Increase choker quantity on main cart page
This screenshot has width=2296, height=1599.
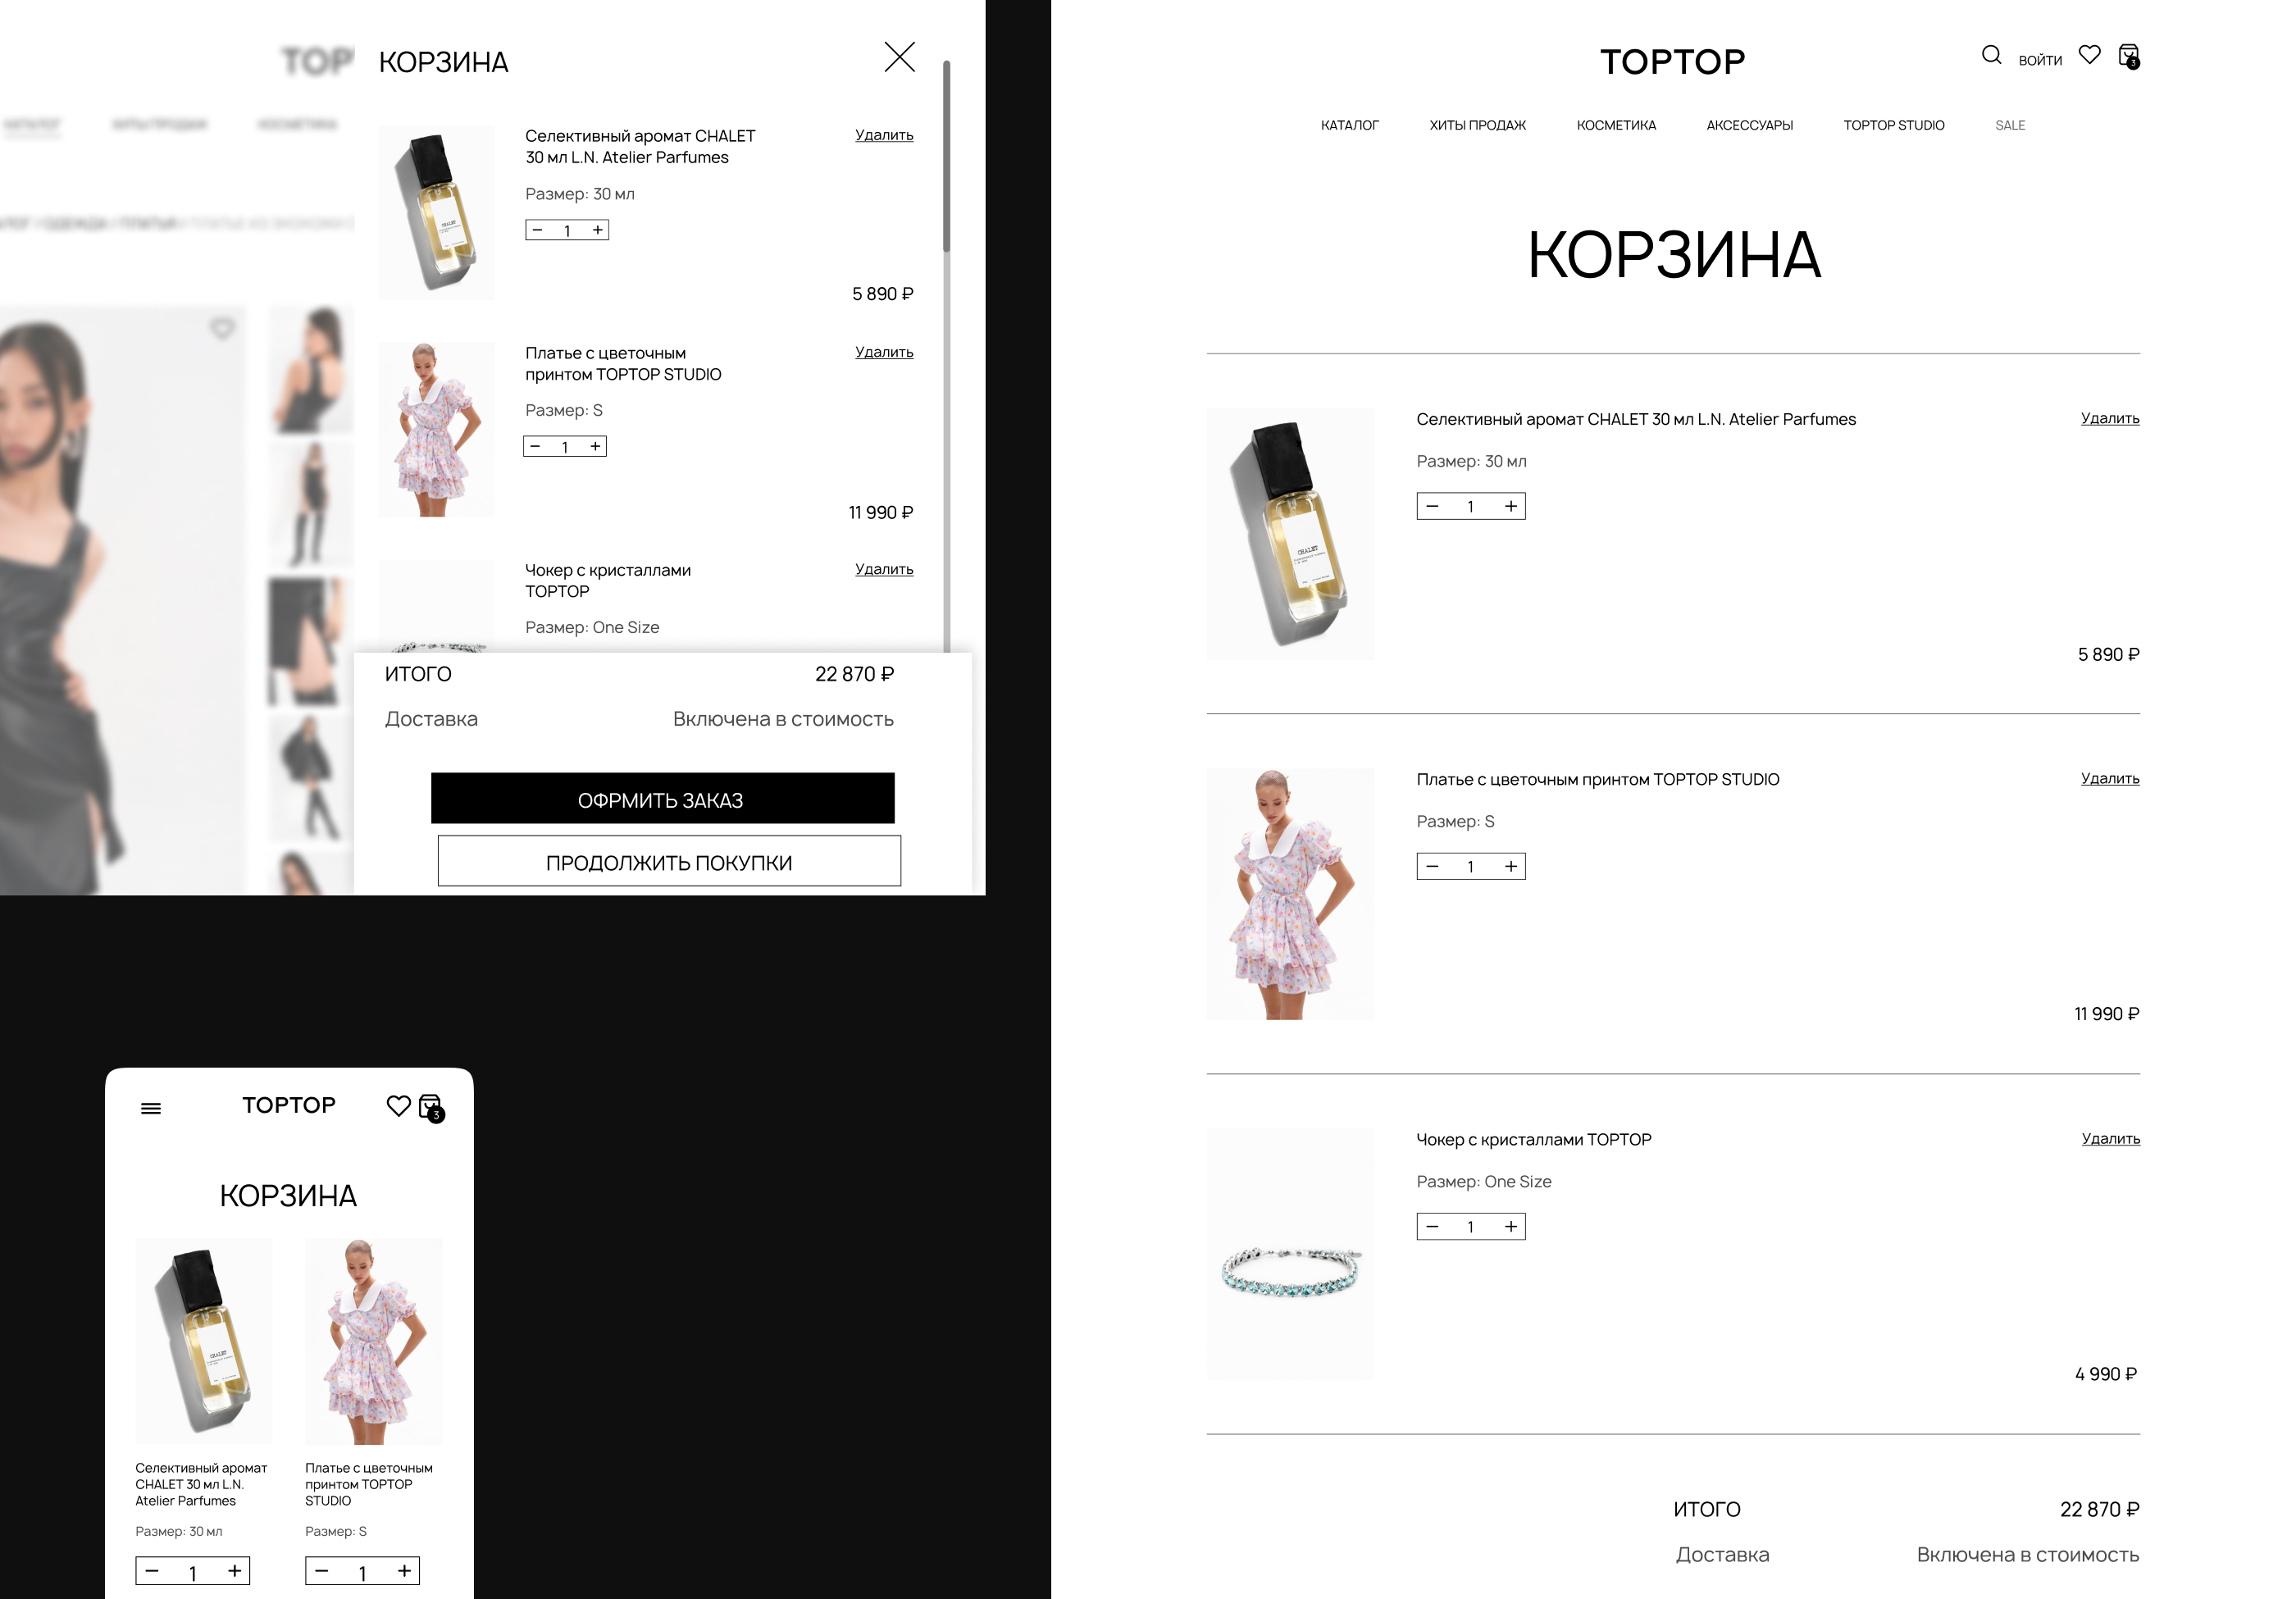(x=1510, y=1227)
